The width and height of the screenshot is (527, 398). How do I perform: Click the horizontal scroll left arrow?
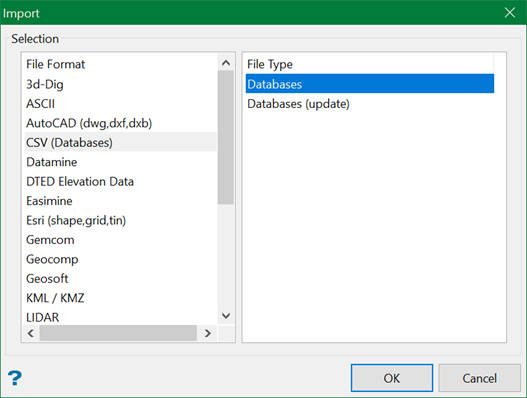pos(31,333)
